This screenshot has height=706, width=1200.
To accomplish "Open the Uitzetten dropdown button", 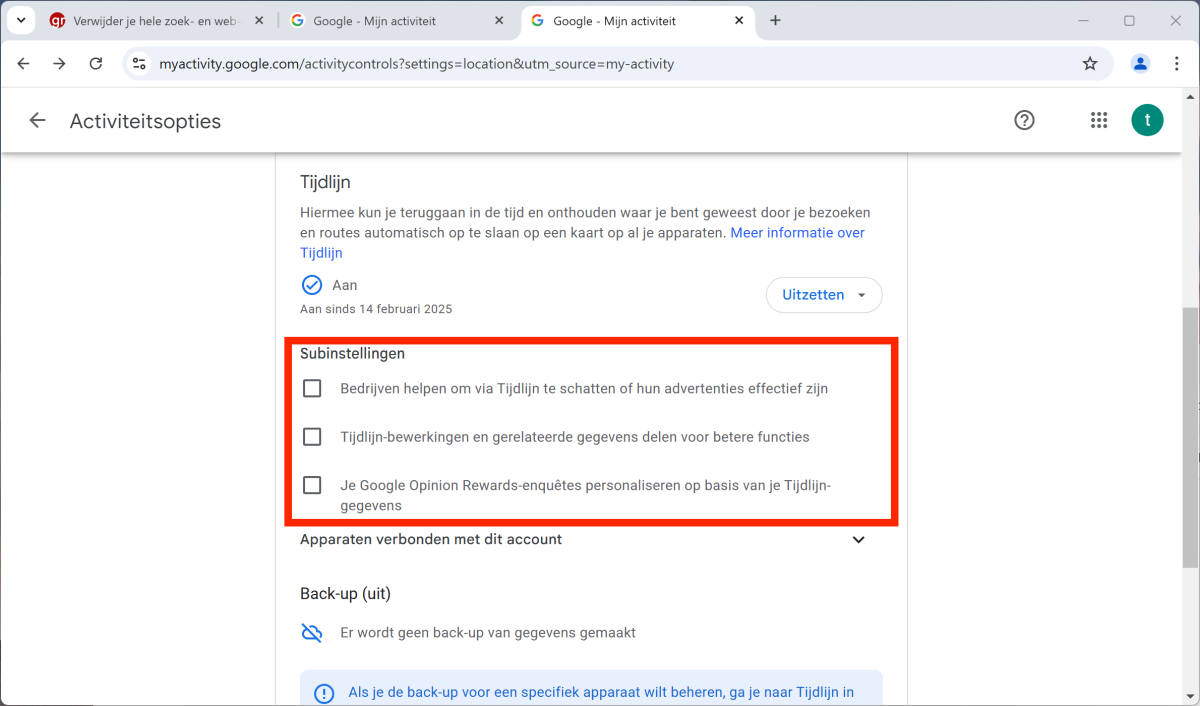I will point(824,295).
